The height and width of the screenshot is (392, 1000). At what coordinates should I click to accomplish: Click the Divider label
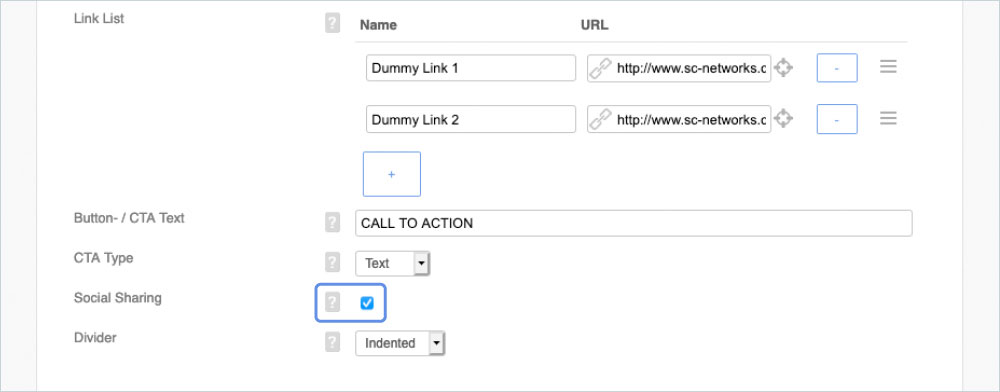pos(95,337)
